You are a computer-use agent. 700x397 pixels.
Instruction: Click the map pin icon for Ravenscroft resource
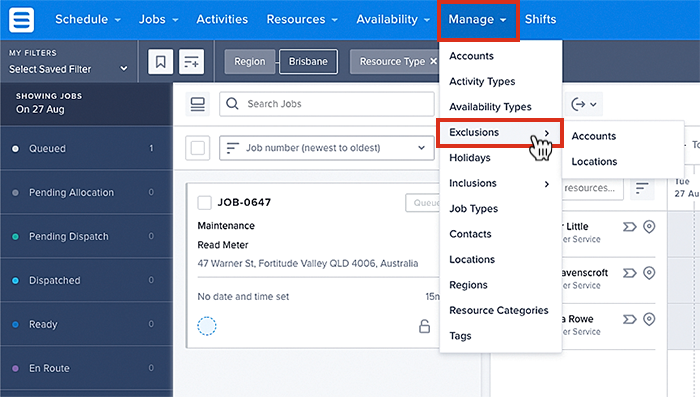point(649,273)
